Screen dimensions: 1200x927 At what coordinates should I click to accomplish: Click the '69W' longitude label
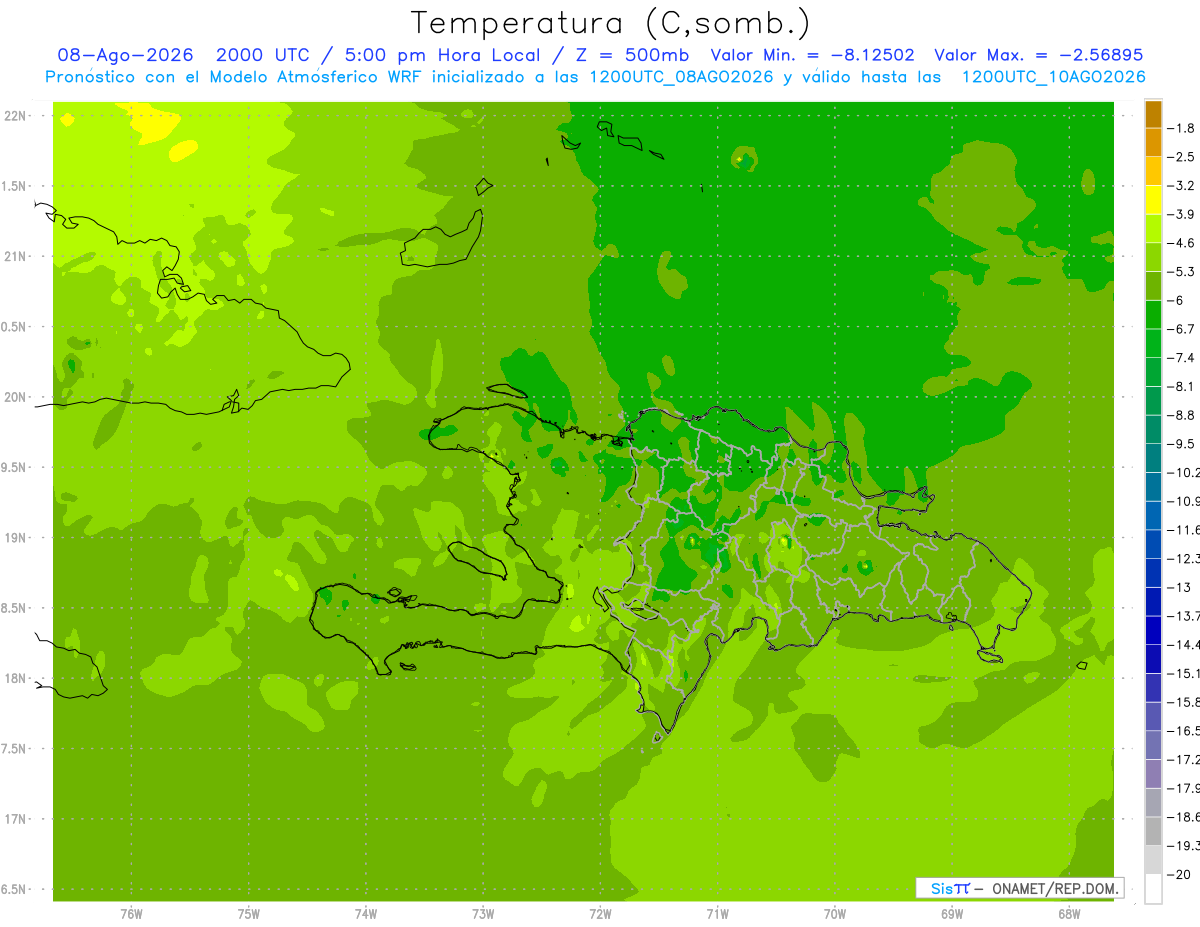952,913
